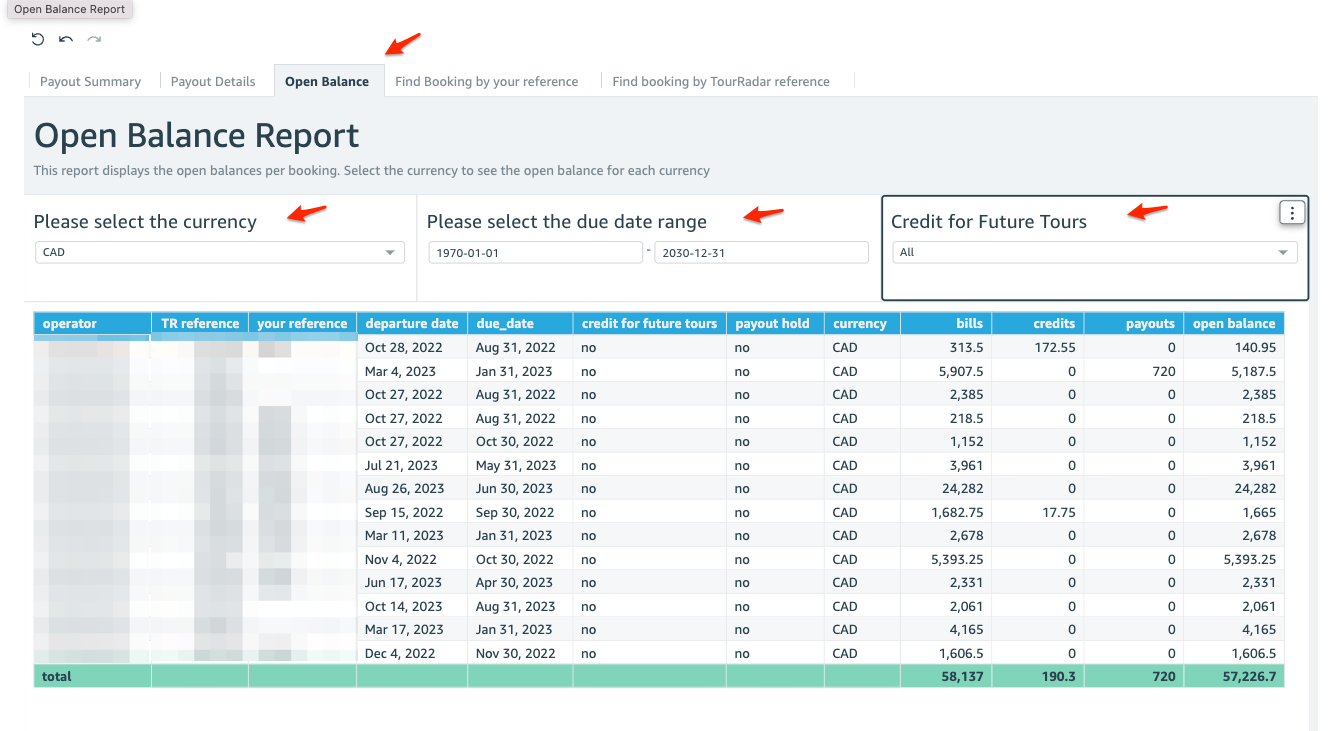Open the Credit for Future Tours dropdown showing All
This screenshot has height=731, width=1341.
1094,252
